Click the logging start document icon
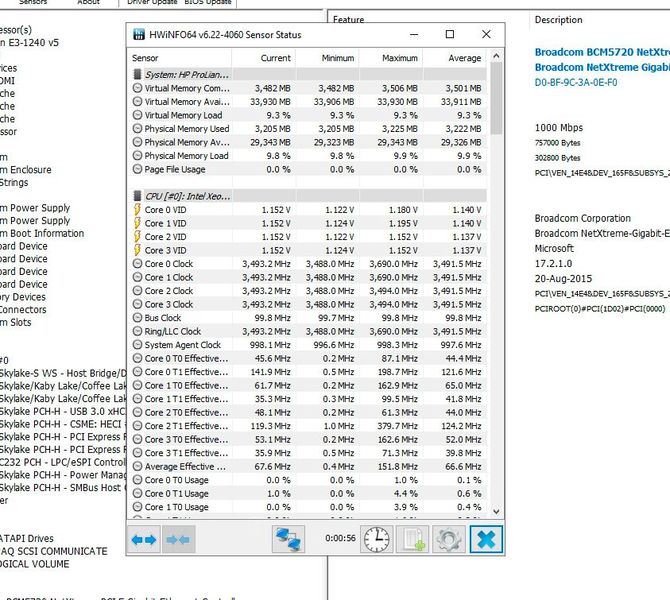This screenshot has width=670, height=600. [x=412, y=539]
